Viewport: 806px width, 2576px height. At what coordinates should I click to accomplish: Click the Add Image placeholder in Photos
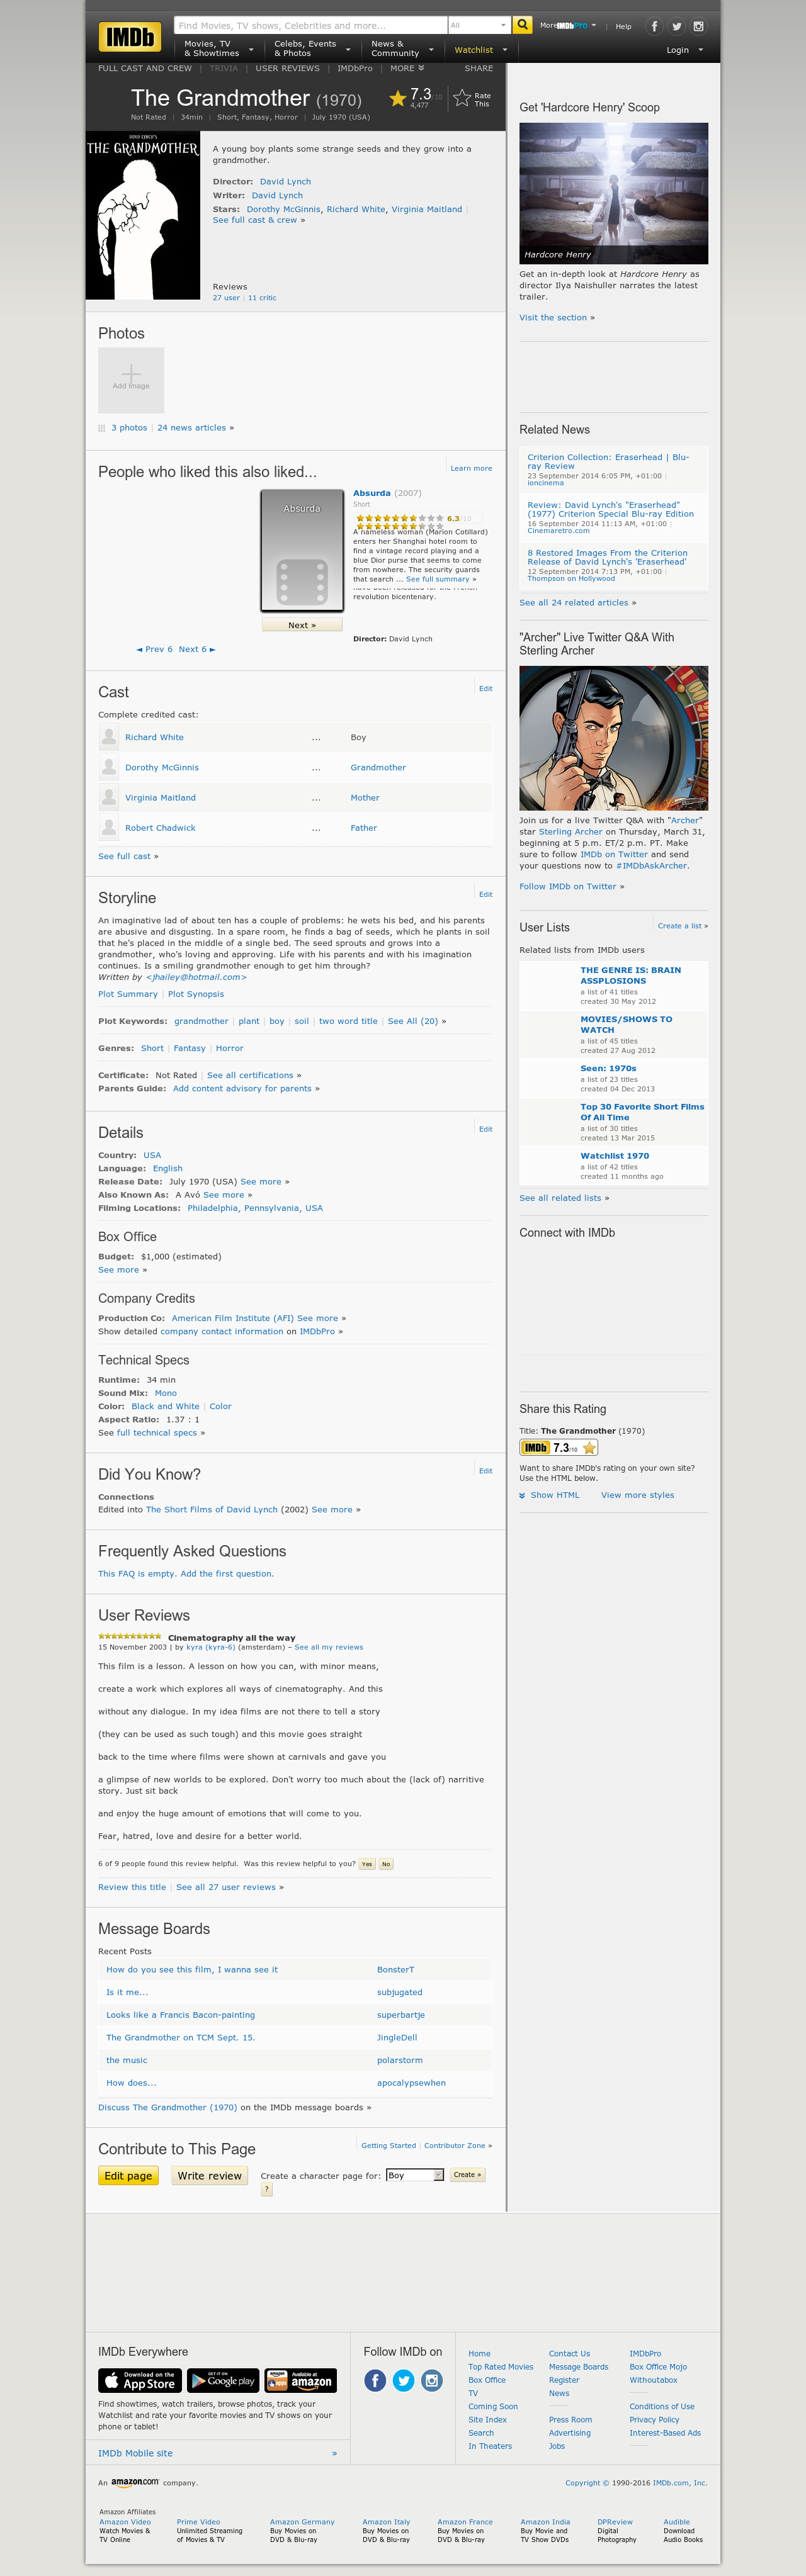pos(131,380)
